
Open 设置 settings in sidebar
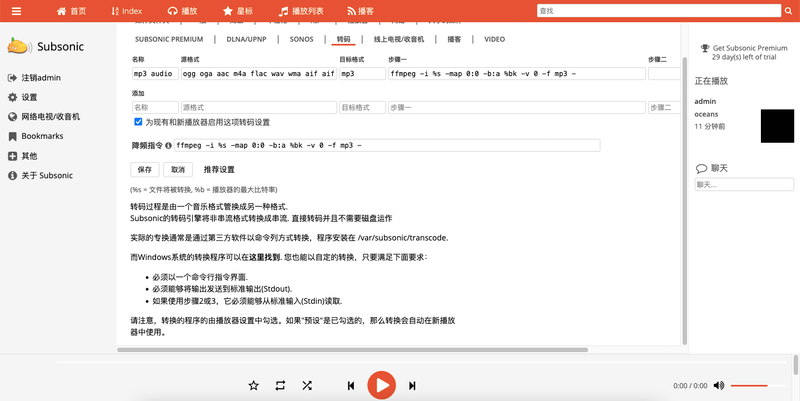pyautogui.click(x=22, y=97)
